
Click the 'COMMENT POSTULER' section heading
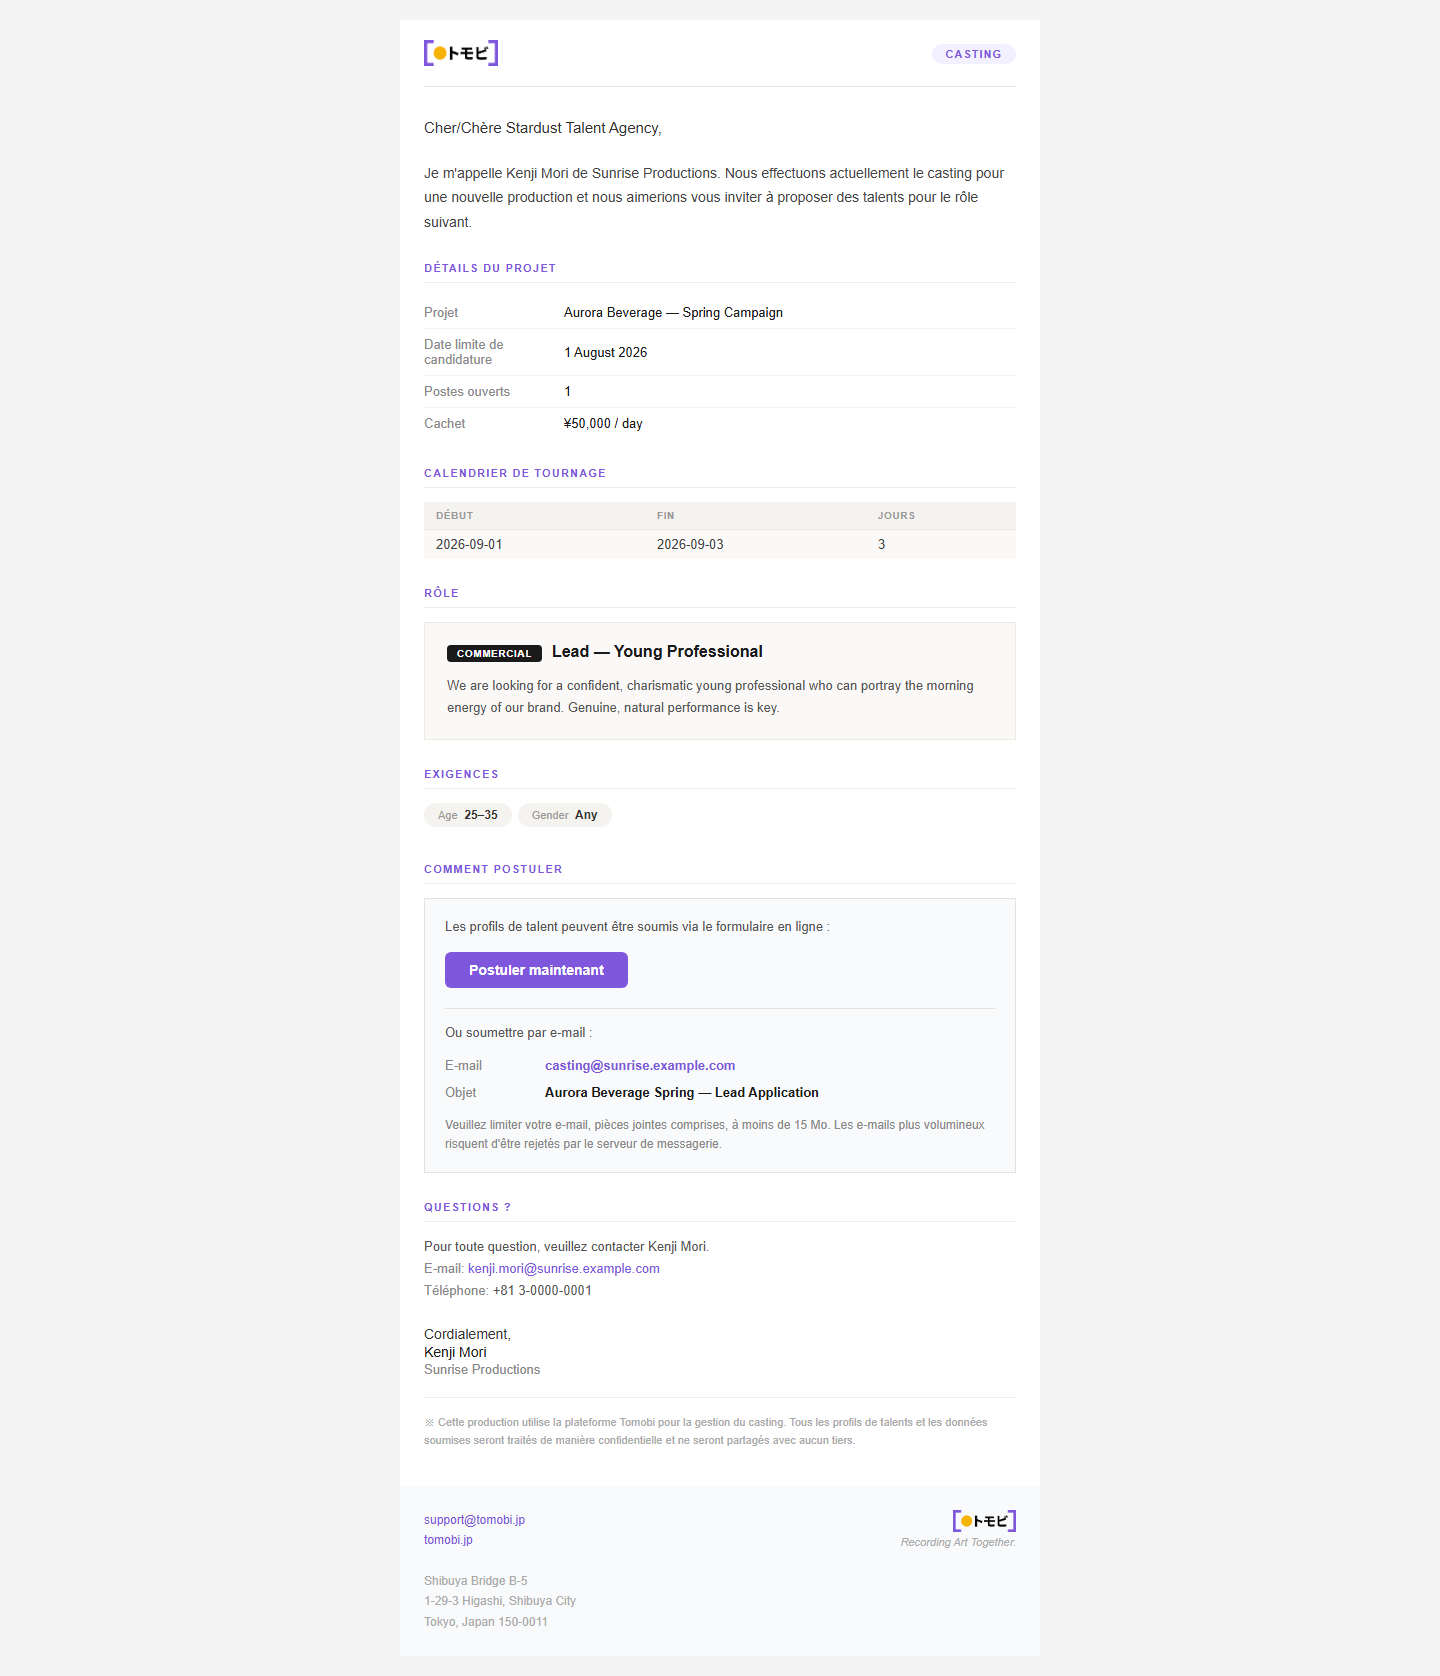tap(493, 869)
